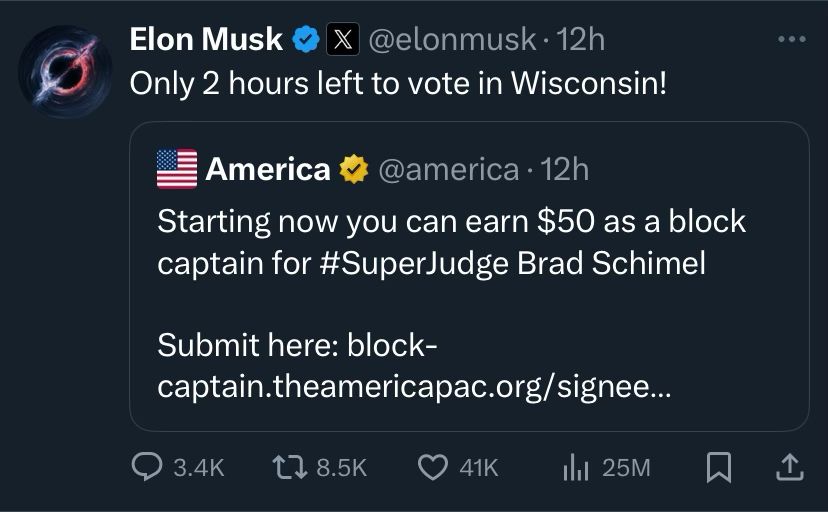Click the blue verified checkmark badge
Screen dimensions: 828x512
[x=305, y=40]
